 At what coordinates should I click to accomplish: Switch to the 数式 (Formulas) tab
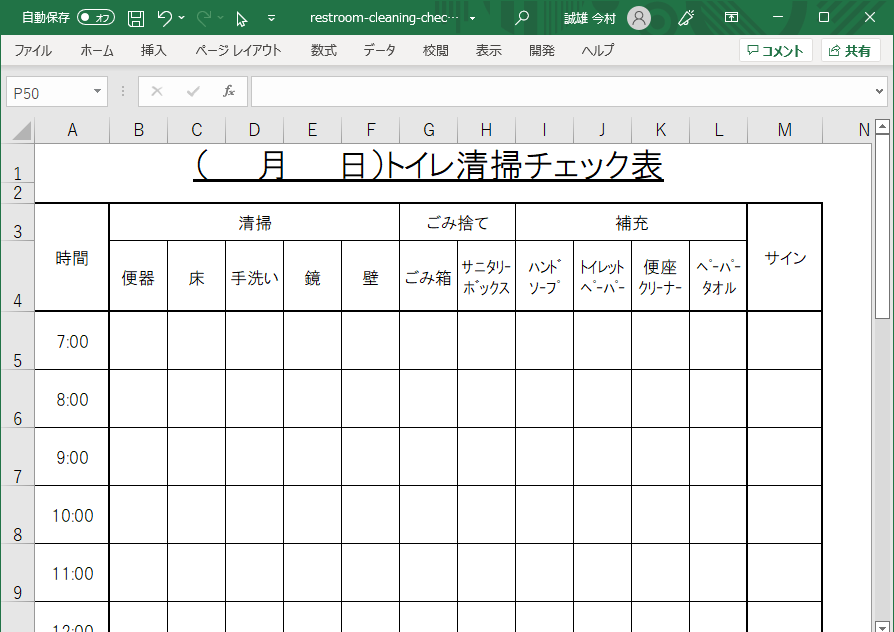click(323, 50)
